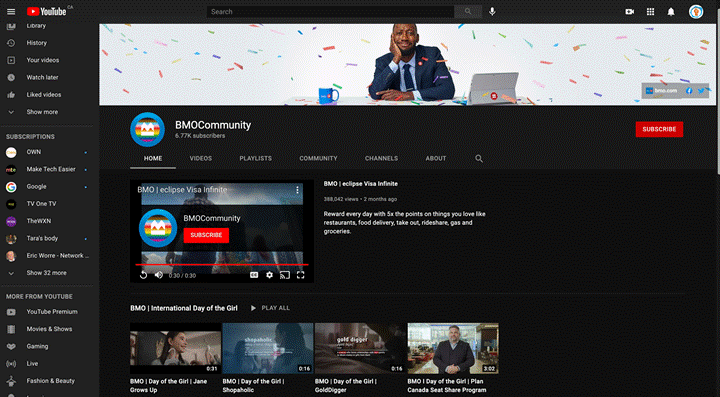Open the YouTube apps grid
The height and width of the screenshot is (397, 720).
click(650, 12)
